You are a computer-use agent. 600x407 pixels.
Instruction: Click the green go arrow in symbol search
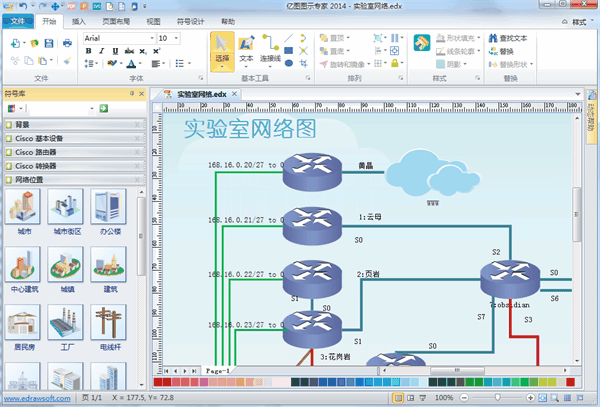(104, 109)
